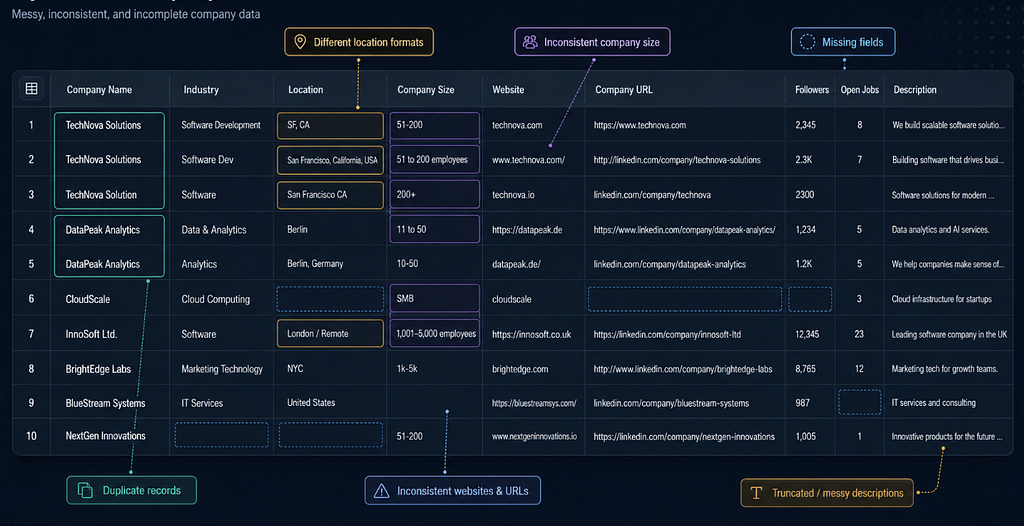Screen dimensions: 1024x526
Task: Open the https://bluestreamsys.com/ website link
Action: coord(534,403)
